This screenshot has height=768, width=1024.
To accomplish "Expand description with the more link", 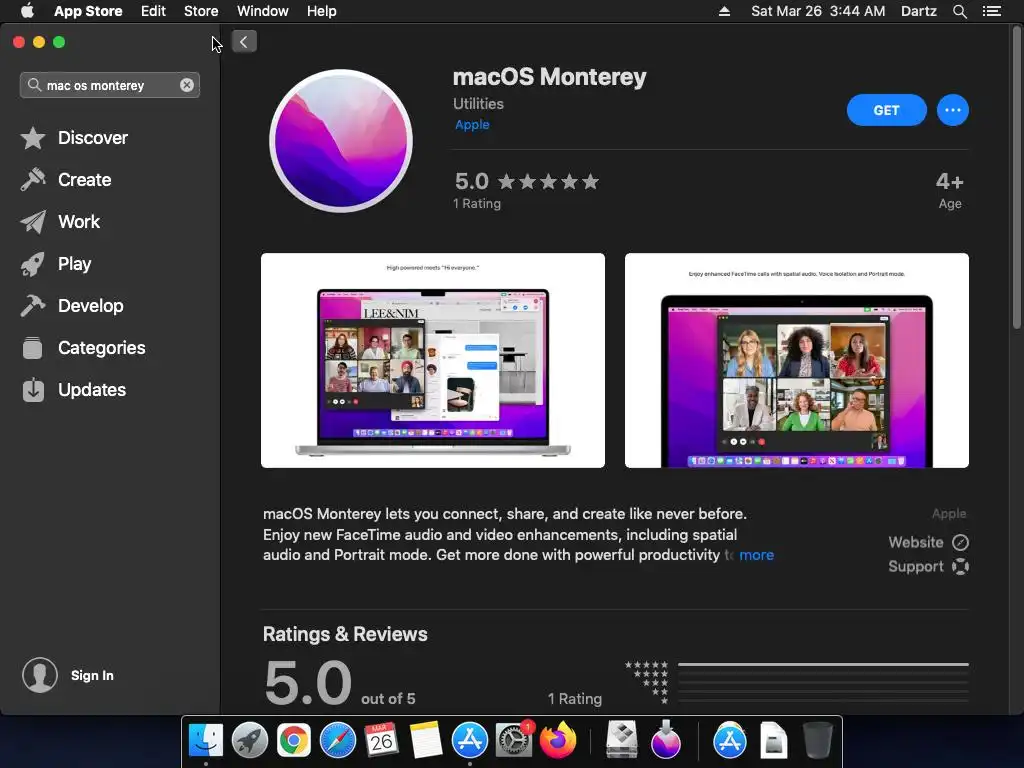I will (756, 555).
